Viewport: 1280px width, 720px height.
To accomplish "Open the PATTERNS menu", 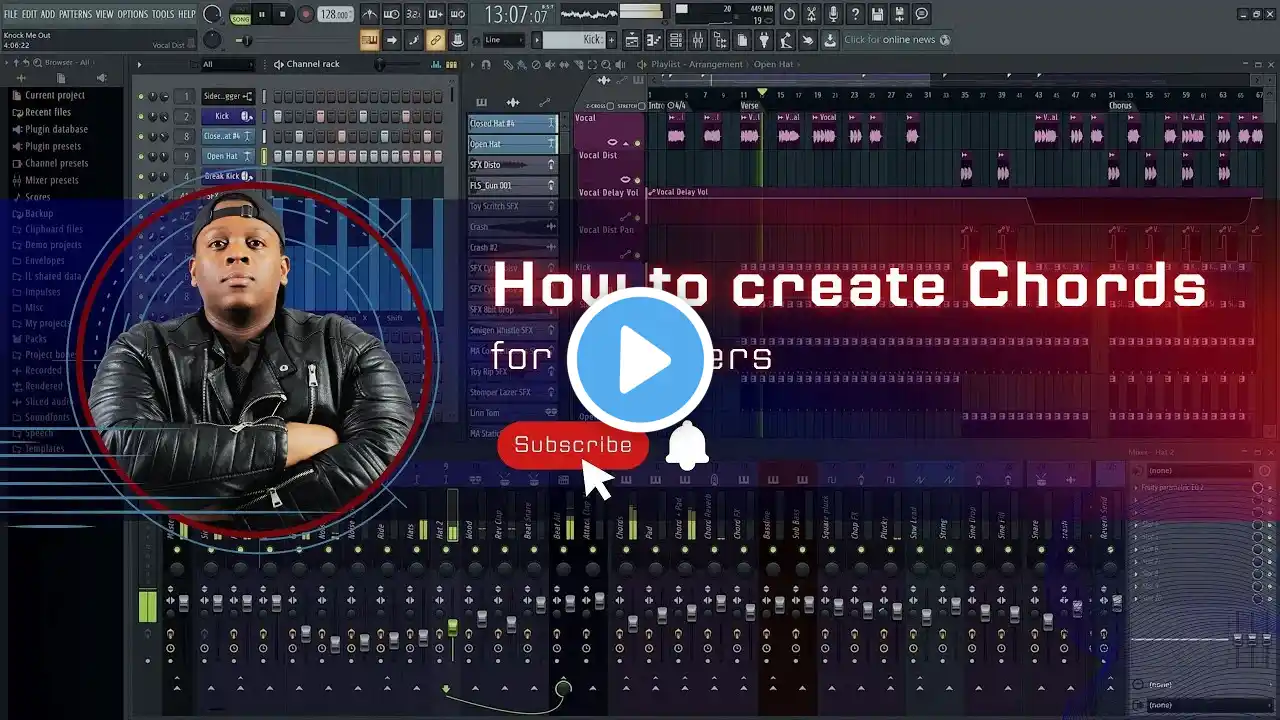I will pyautogui.click(x=75, y=14).
